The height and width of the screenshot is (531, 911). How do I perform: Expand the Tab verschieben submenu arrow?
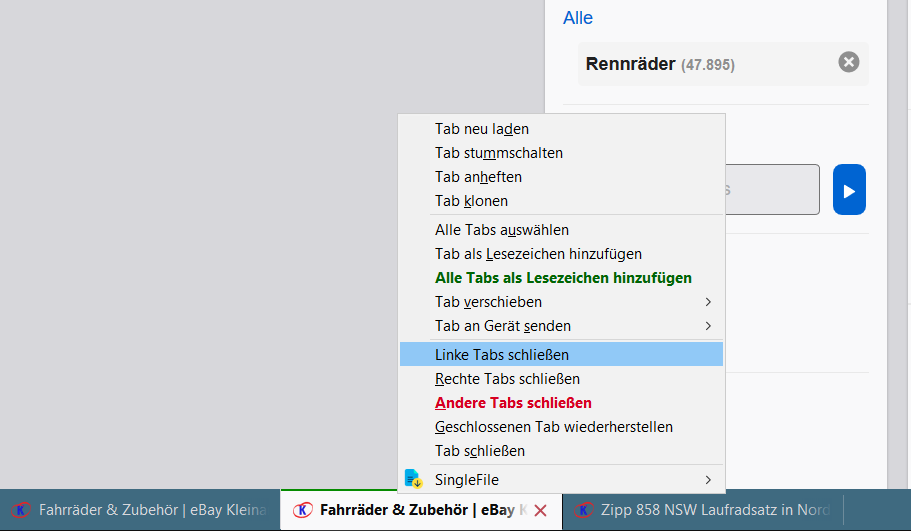point(708,302)
